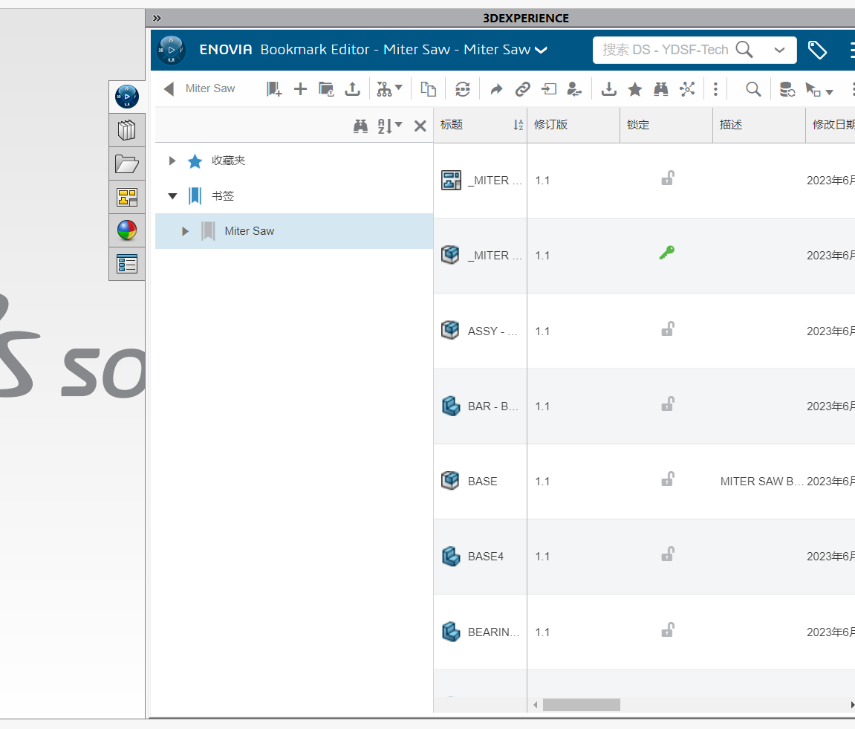Expand the Miter Saw bookmark node
855x729 pixels.
(x=184, y=231)
